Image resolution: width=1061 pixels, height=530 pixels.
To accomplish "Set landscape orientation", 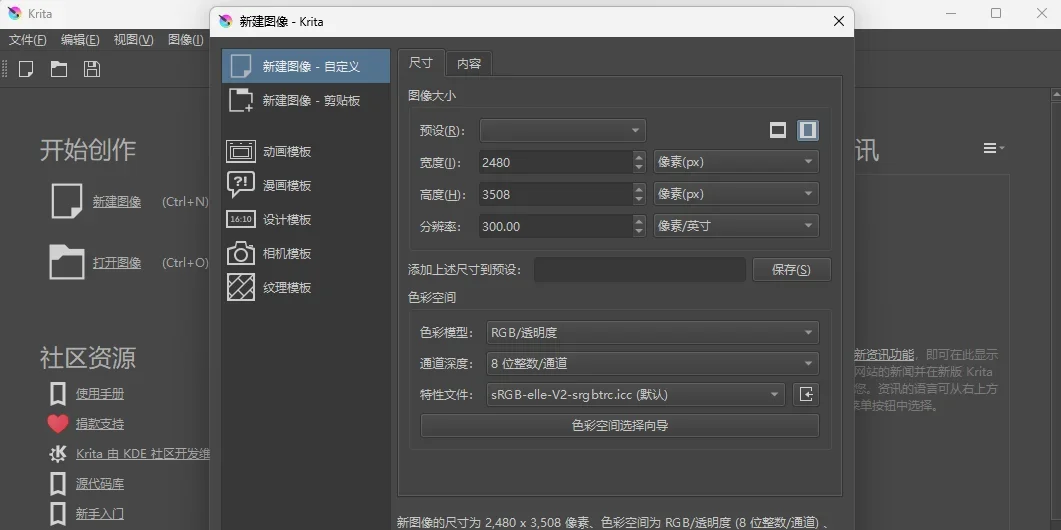I will tap(778, 130).
